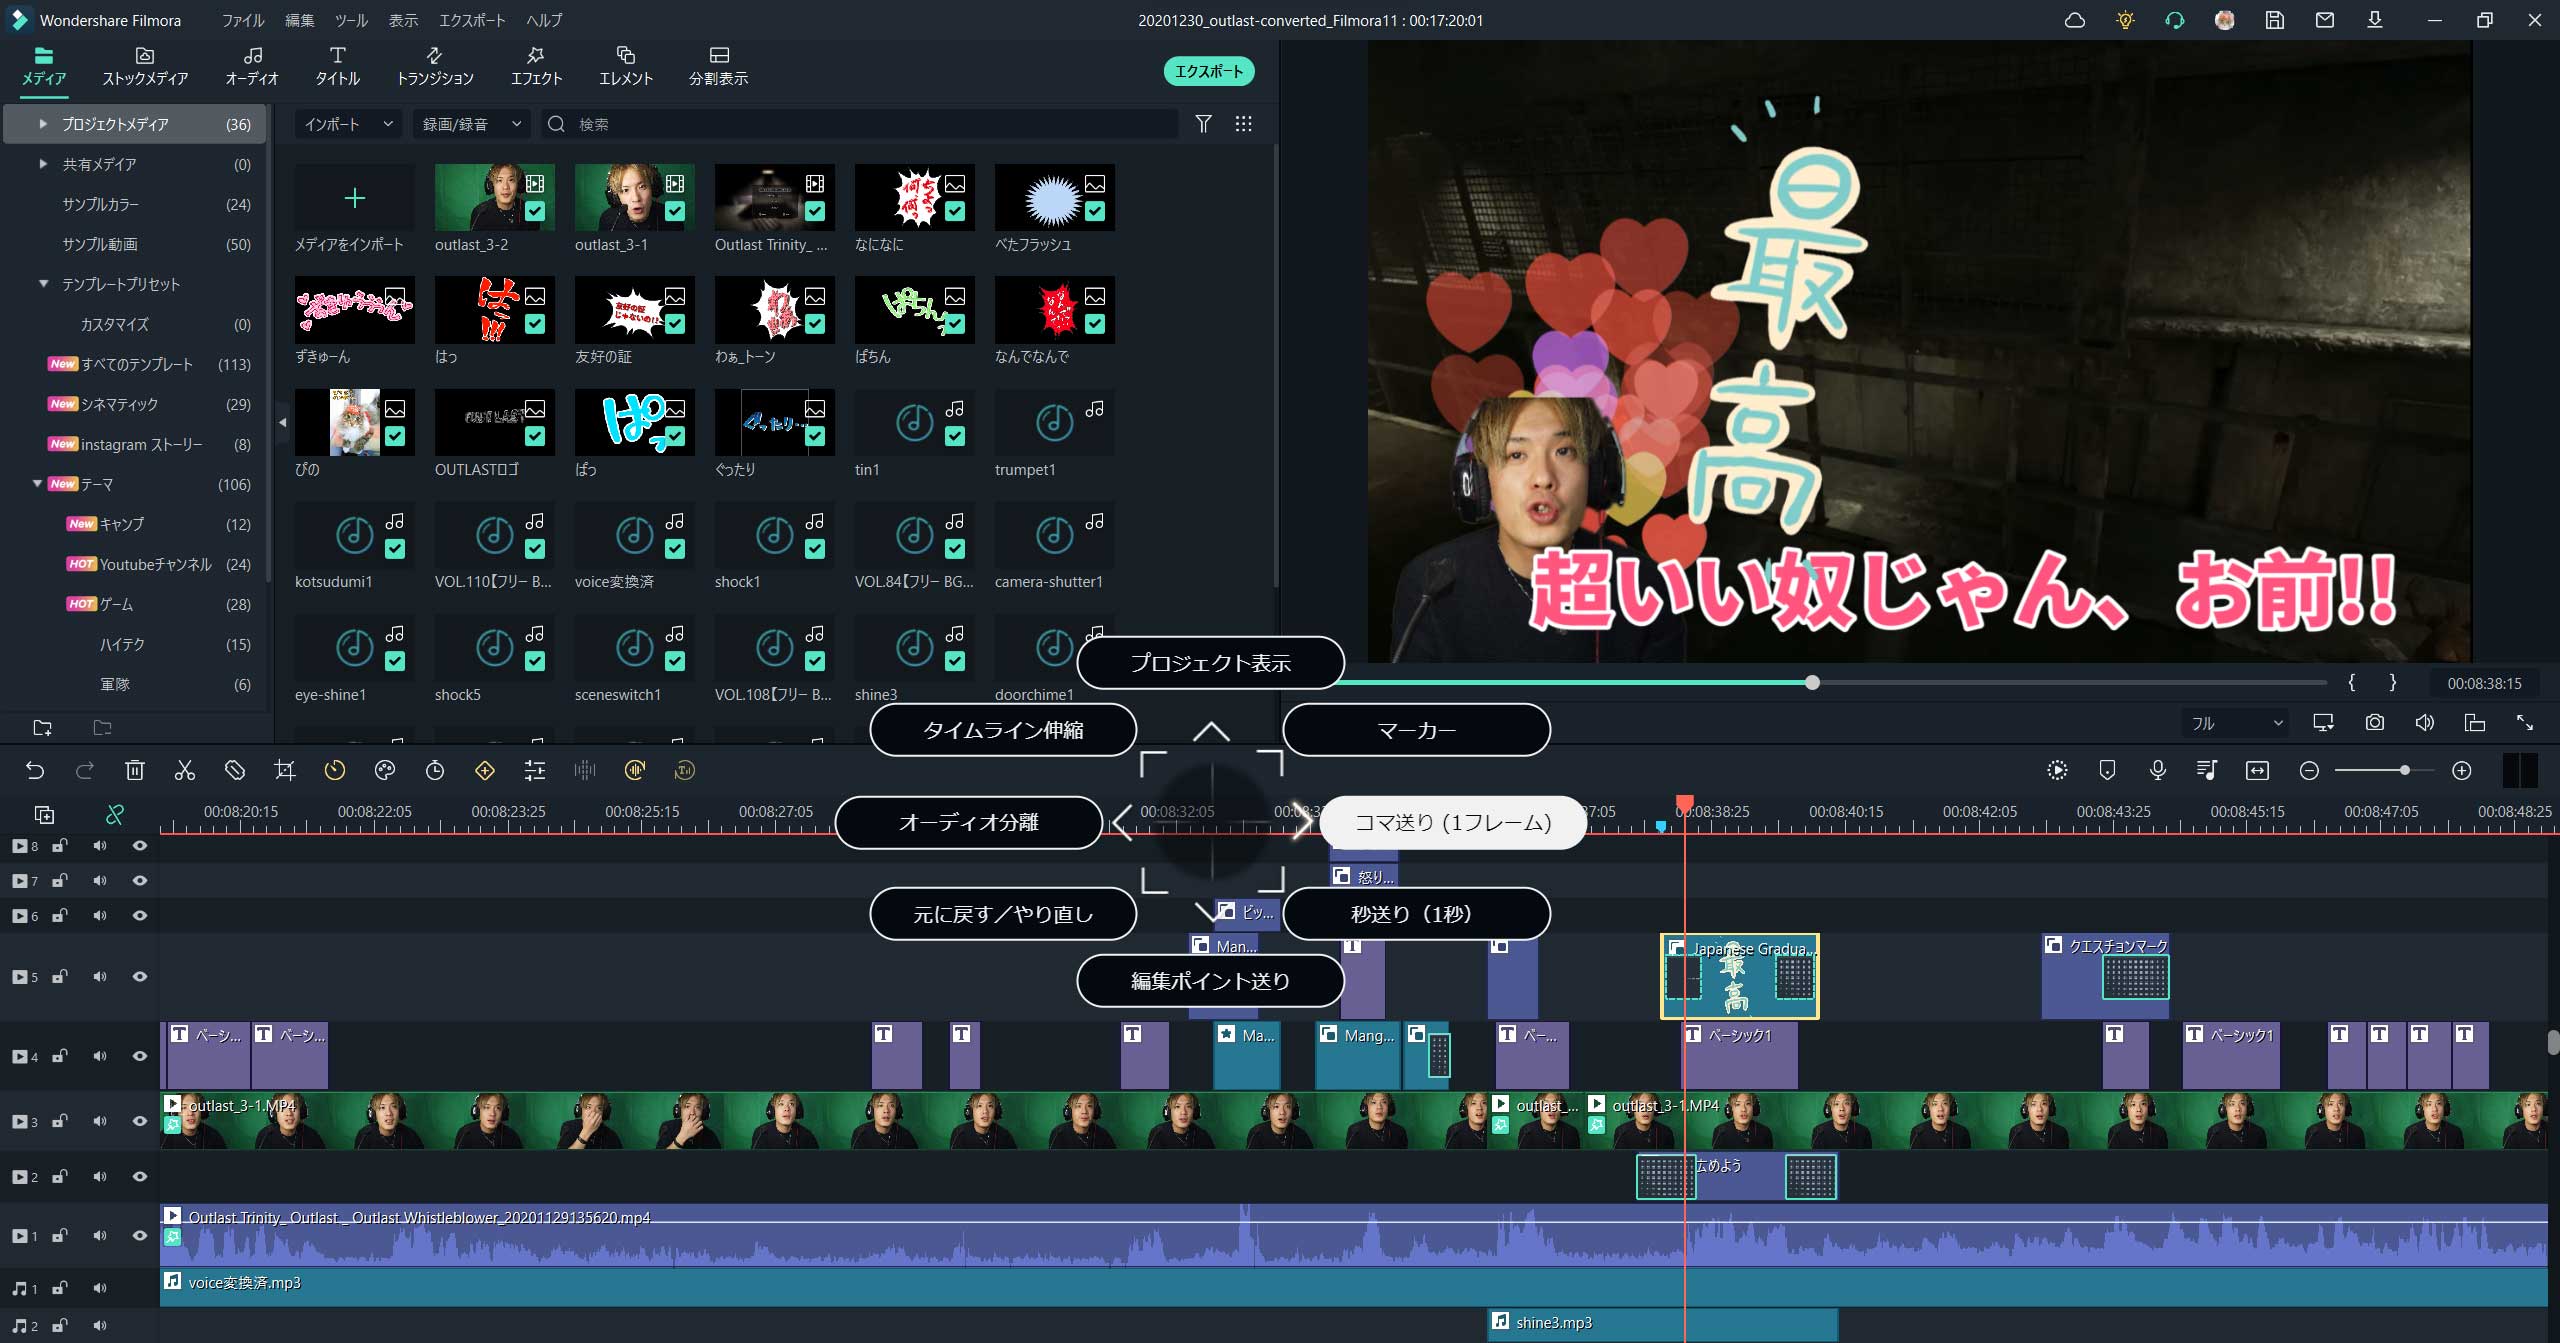The width and height of the screenshot is (2560, 1343).
Task: Select the scissors split tool
Action: click(x=185, y=770)
